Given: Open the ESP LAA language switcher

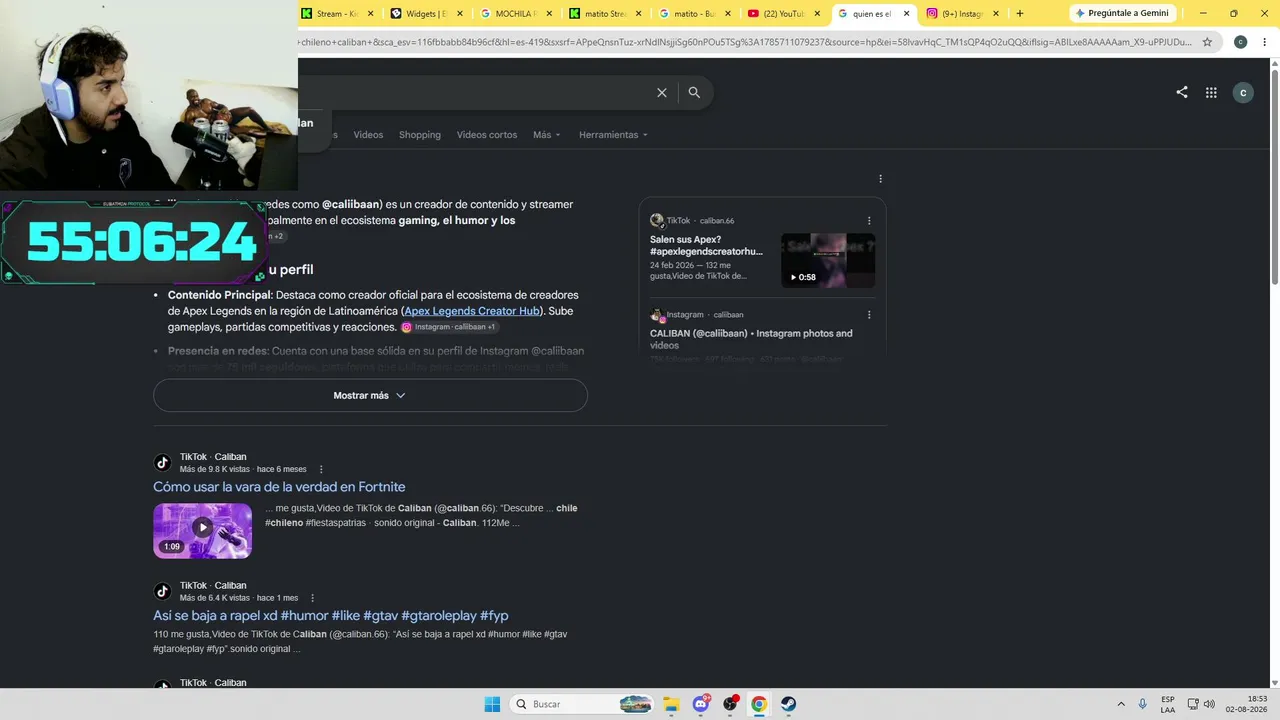Looking at the screenshot, I should click(1168, 704).
